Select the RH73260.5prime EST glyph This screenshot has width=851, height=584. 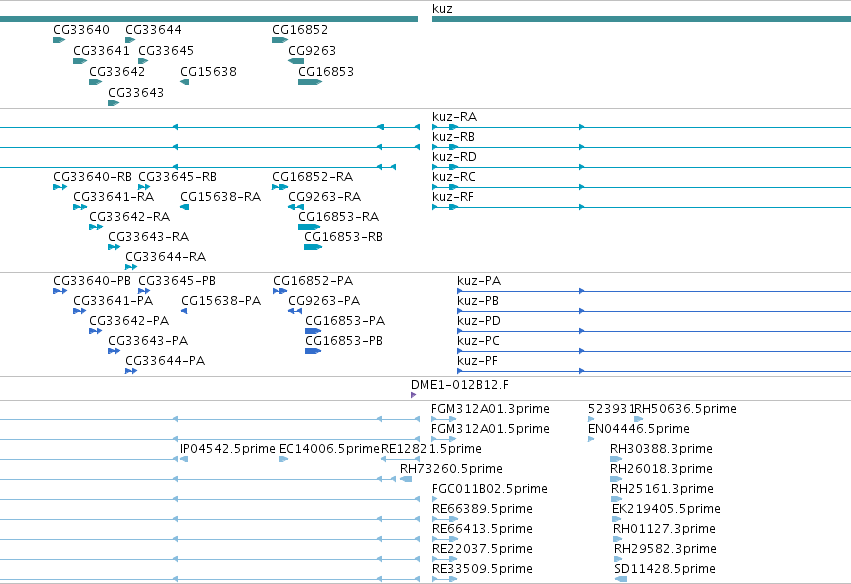pos(406,479)
